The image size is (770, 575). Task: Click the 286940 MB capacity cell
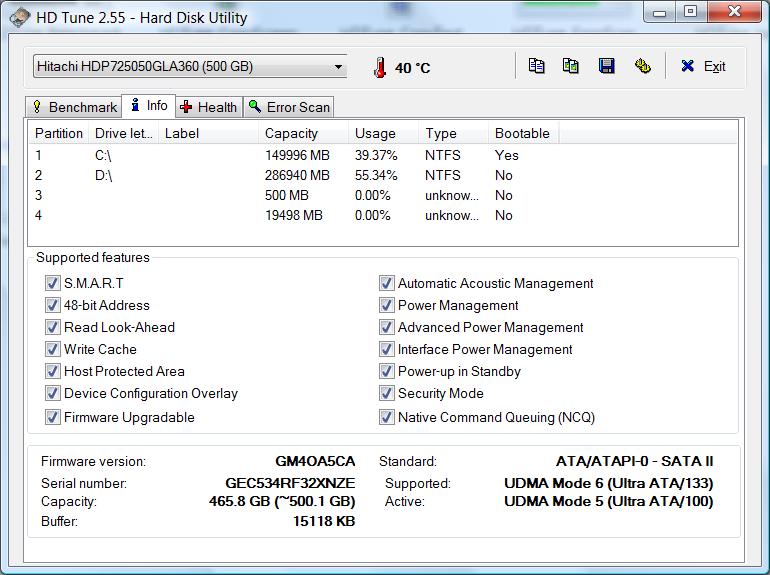(x=297, y=176)
